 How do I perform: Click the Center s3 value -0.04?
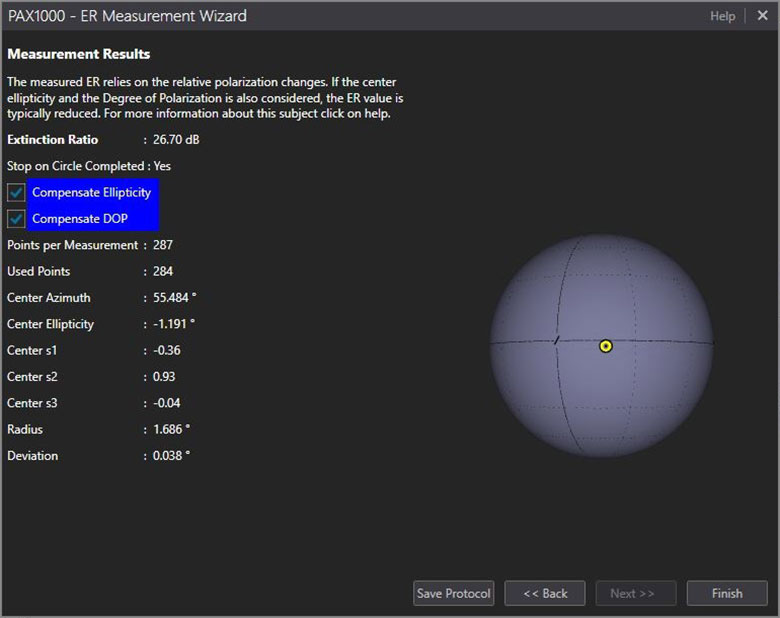coord(167,403)
